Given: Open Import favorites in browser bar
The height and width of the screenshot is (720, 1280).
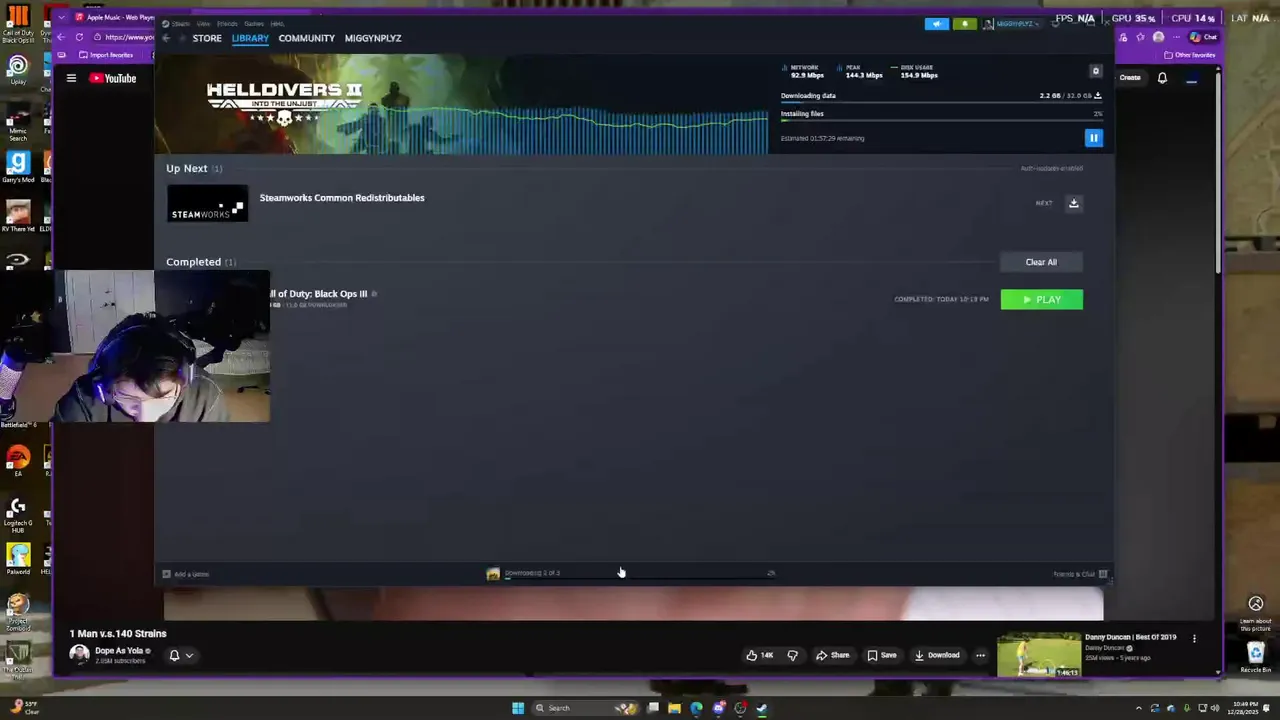Looking at the screenshot, I should (x=105, y=55).
